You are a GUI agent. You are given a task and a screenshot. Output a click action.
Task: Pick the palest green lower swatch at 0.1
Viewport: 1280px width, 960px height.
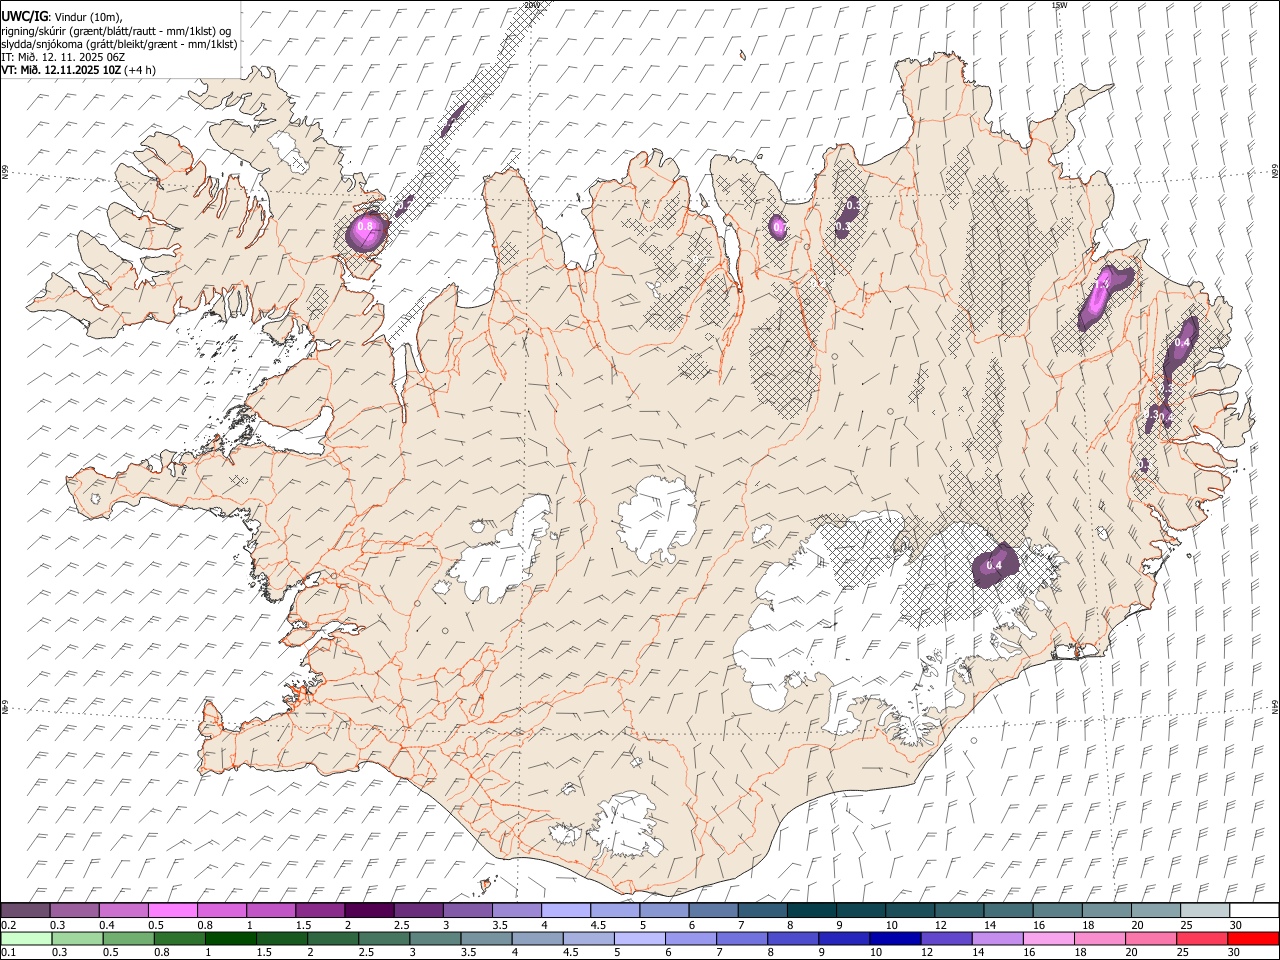coord(26,938)
